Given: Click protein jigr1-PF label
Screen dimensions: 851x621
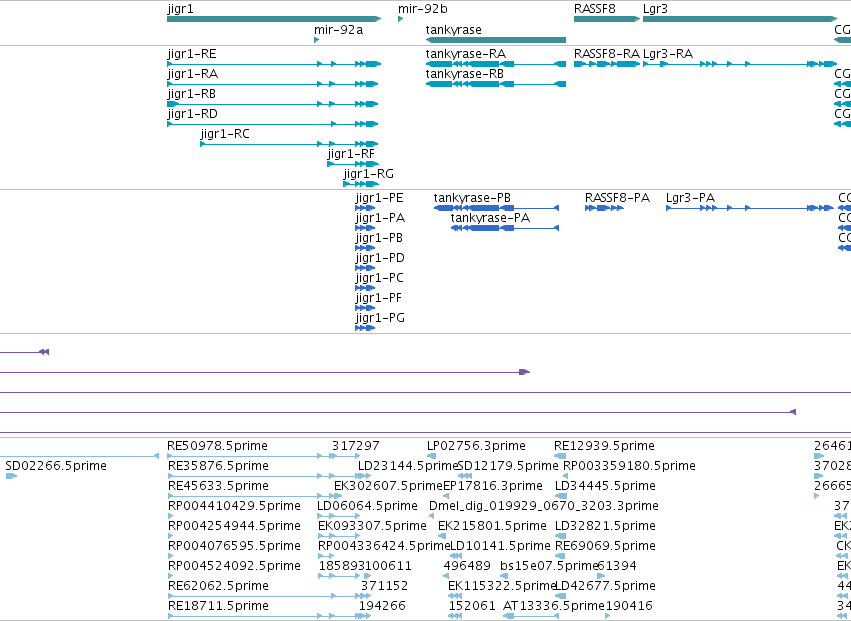Looking at the screenshot, I should (x=378, y=299).
